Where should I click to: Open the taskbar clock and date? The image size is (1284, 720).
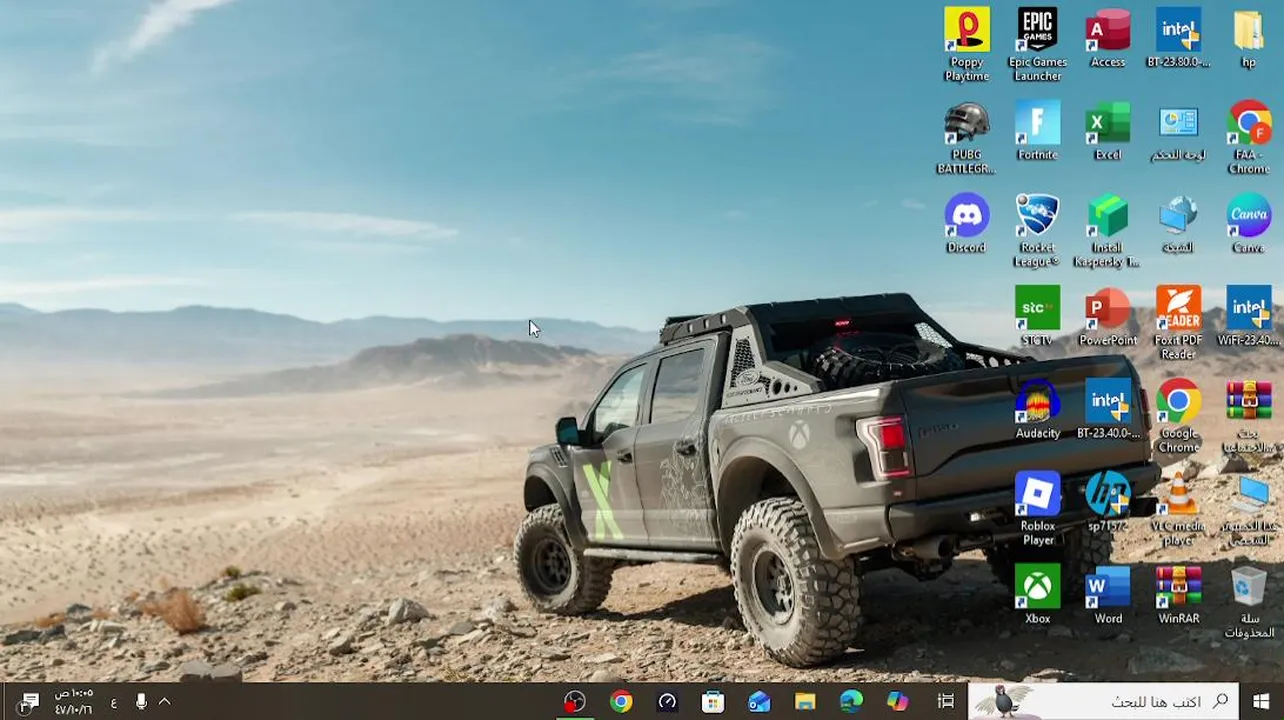[x=73, y=701]
